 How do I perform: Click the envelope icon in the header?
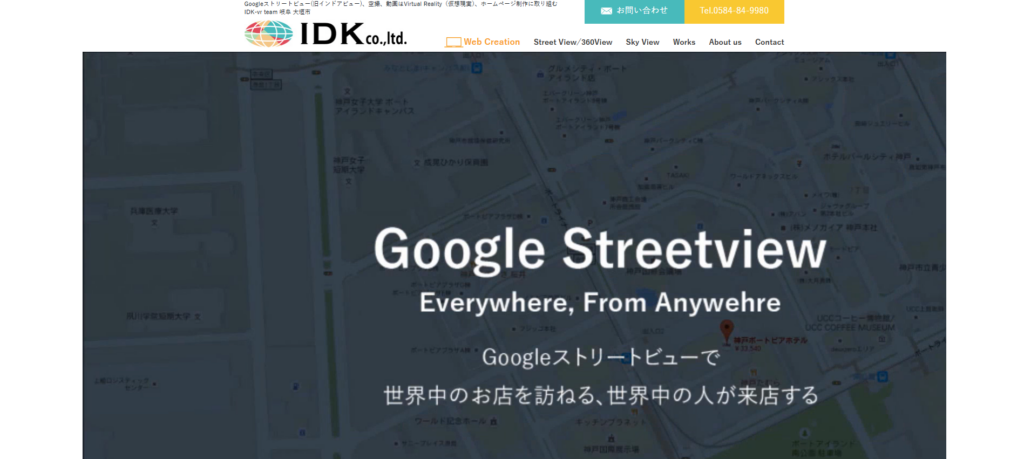point(606,11)
